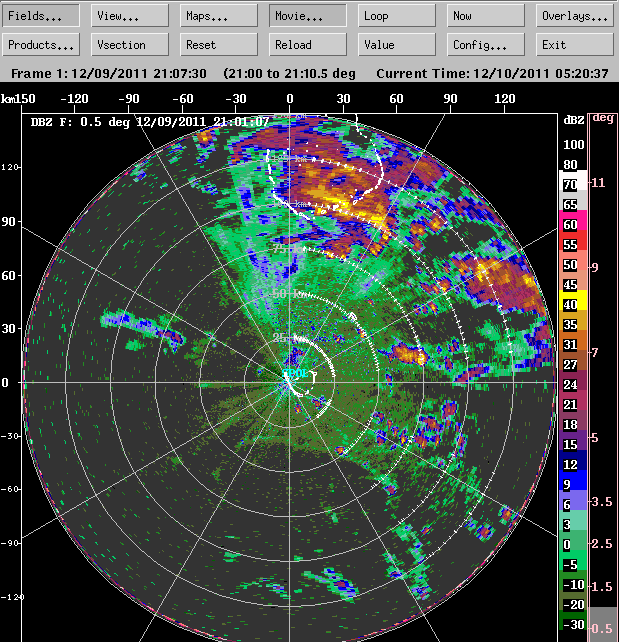The image size is (619, 642).
Task: Select the 40 dBZ yellow color swatch
Action: click(573, 300)
